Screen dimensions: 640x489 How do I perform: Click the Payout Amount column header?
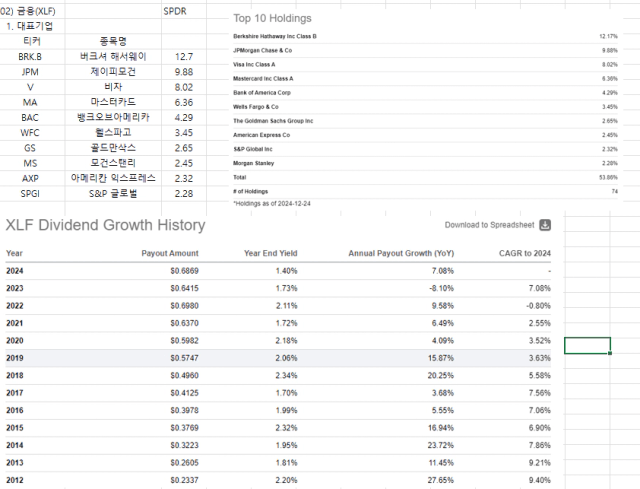[170, 253]
